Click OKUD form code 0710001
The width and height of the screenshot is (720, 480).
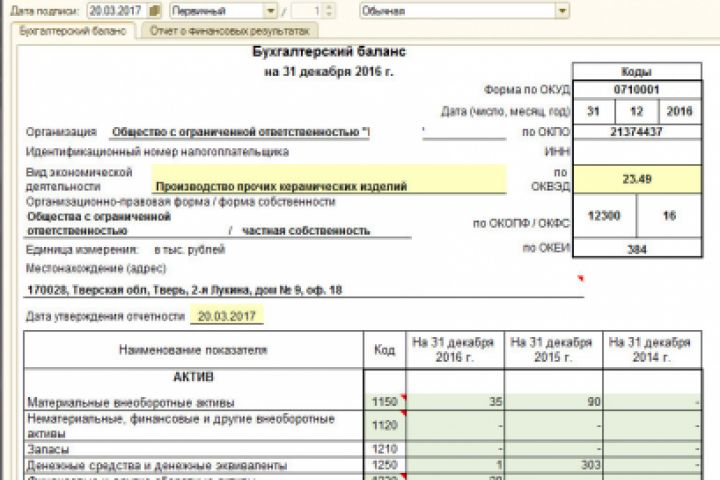click(637, 89)
